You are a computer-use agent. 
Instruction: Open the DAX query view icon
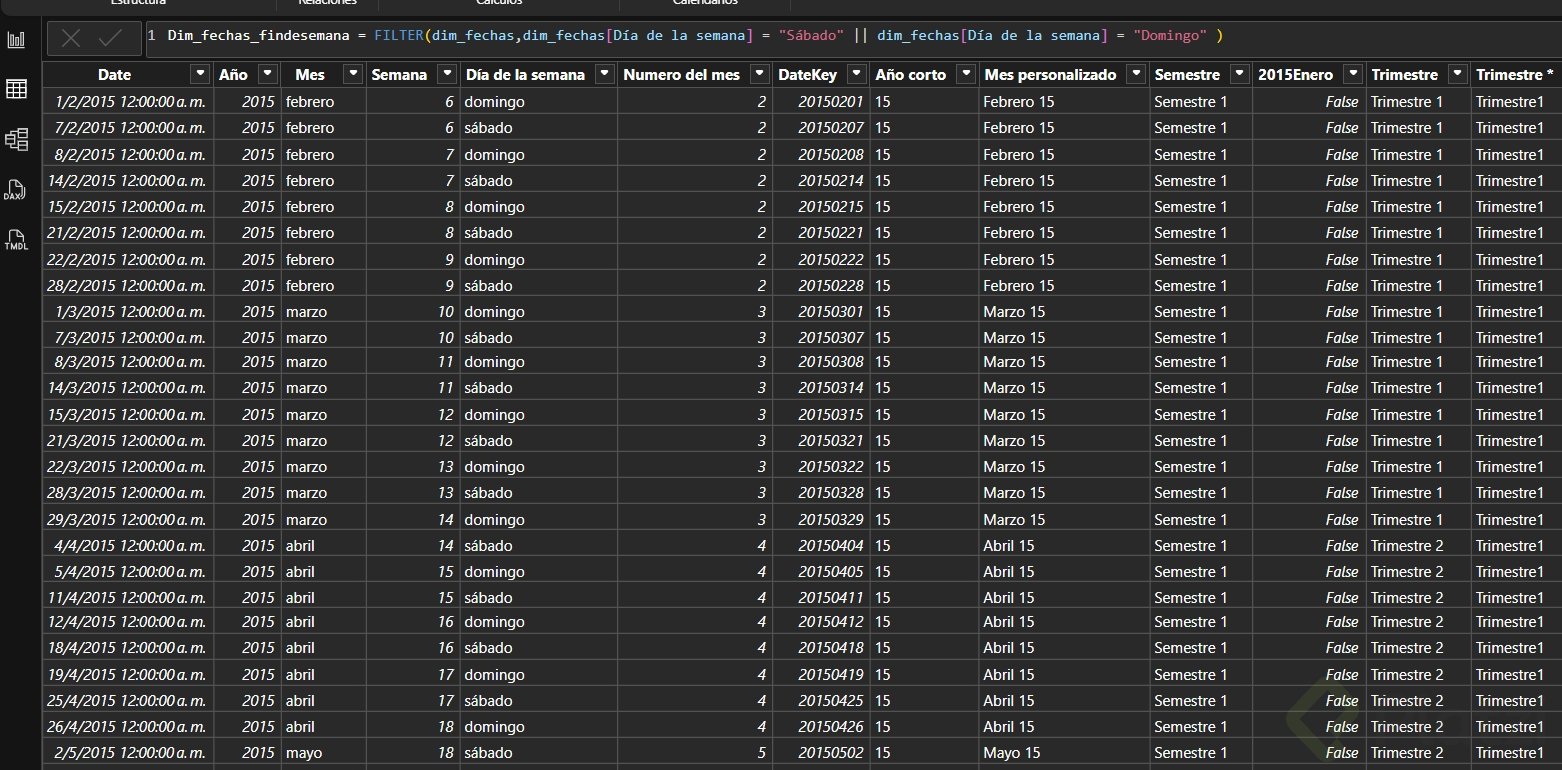[x=16, y=190]
